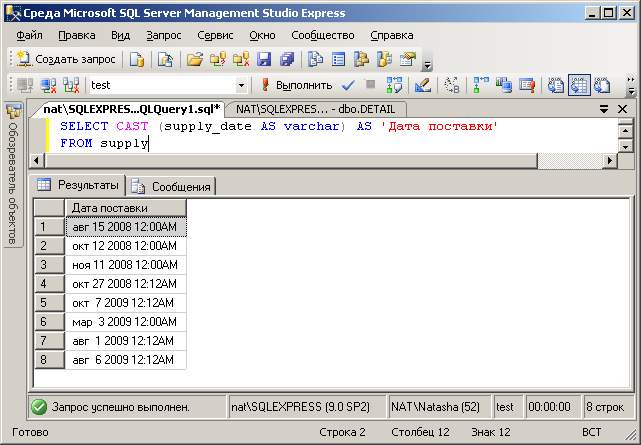Image resolution: width=641 pixels, height=445 pixels.
Task: Save the query with the floppy disk icon
Action: (x=264, y=60)
